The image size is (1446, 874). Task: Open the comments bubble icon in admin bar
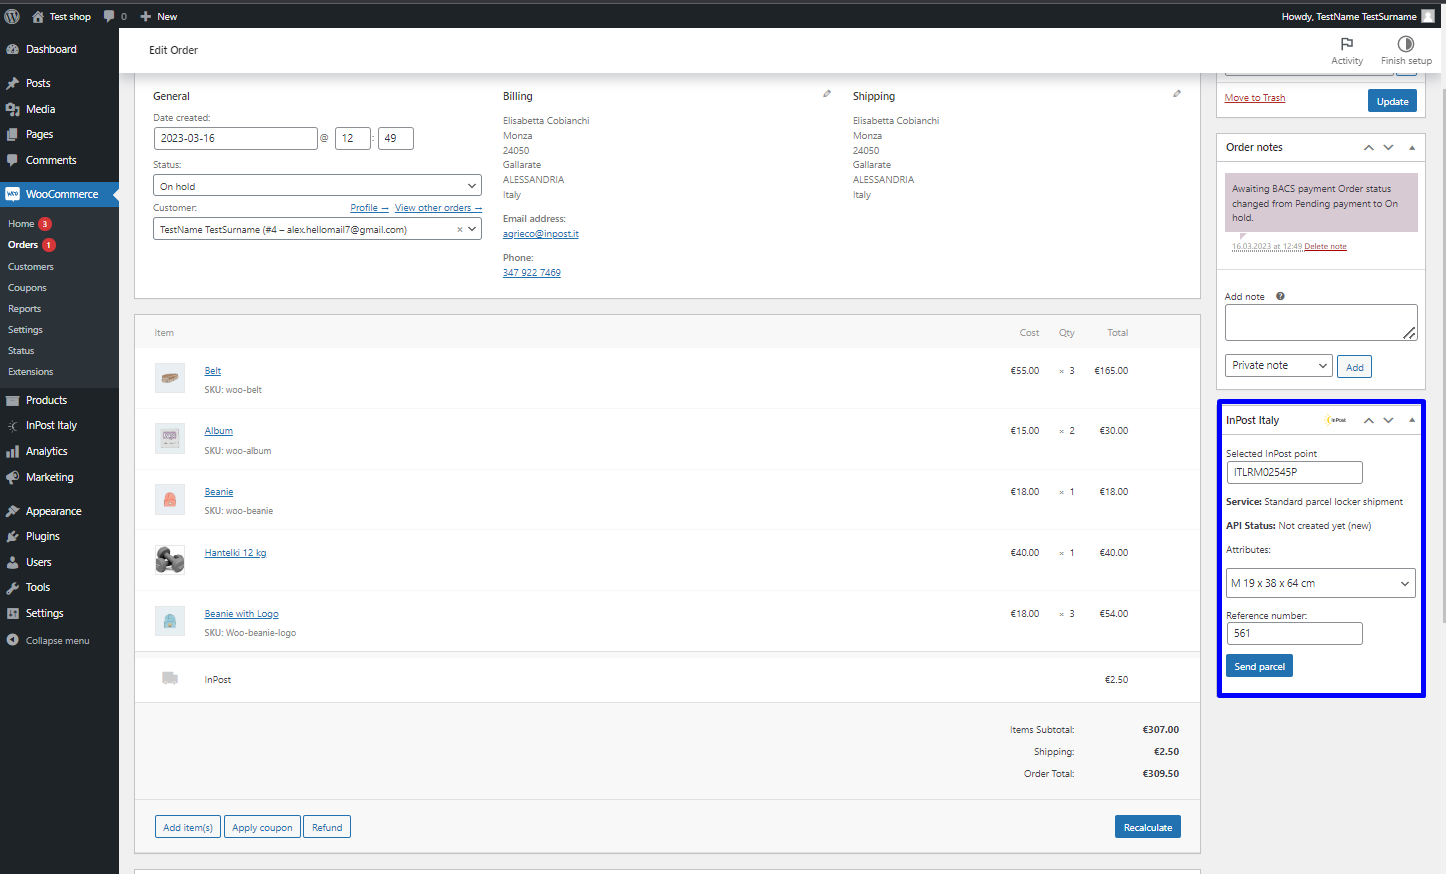pyautogui.click(x=109, y=16)
